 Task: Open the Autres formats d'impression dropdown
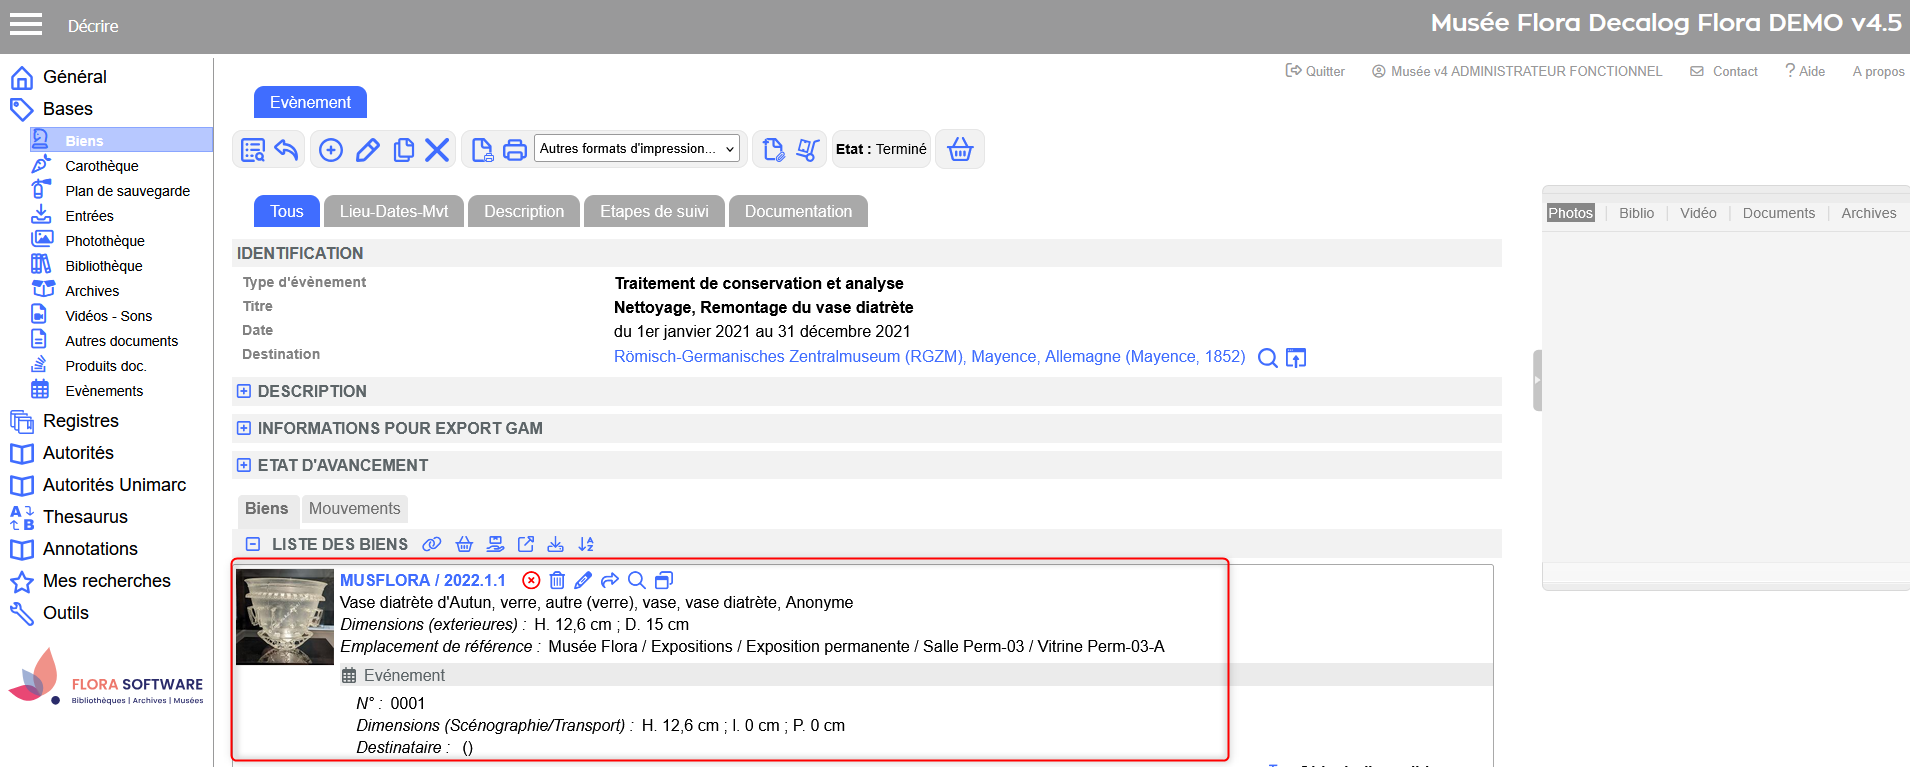coord(637,149)
